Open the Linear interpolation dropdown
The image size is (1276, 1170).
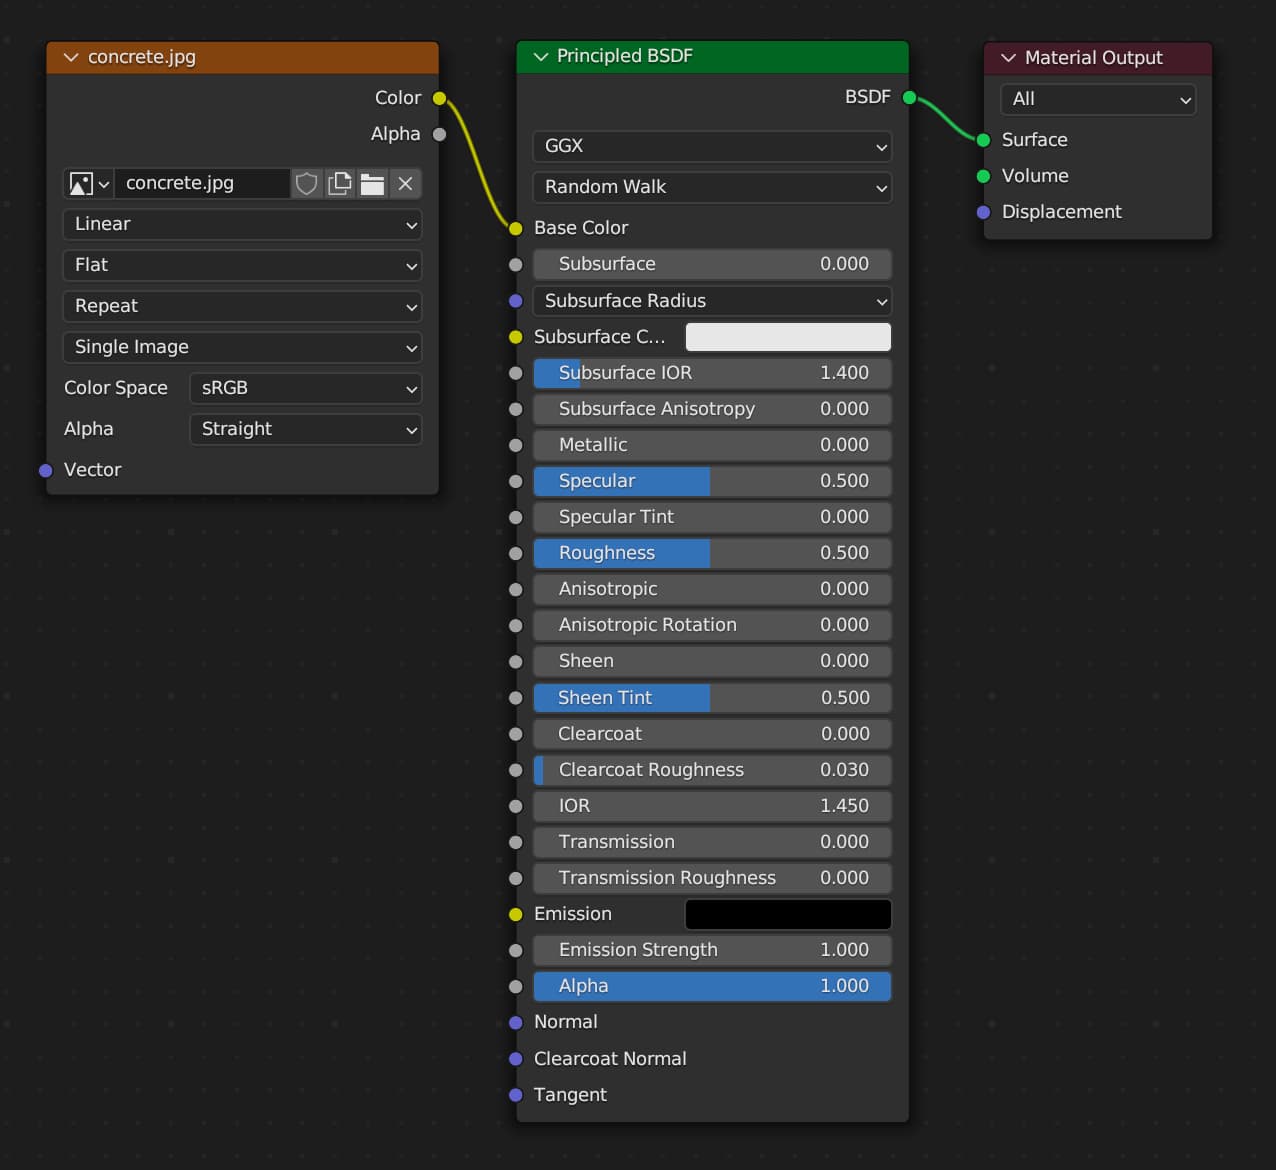pyautogui.click(x=242, y=224)
